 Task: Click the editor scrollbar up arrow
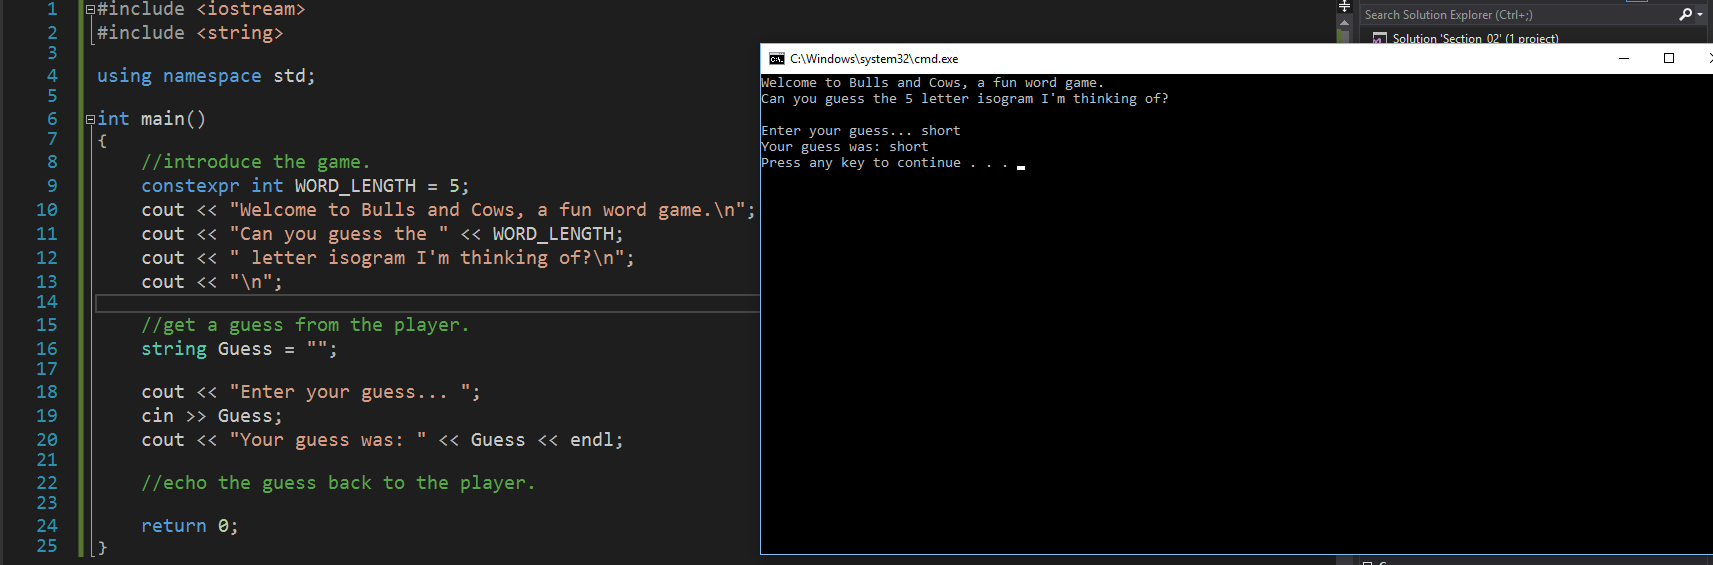[x=1344, y=22]
